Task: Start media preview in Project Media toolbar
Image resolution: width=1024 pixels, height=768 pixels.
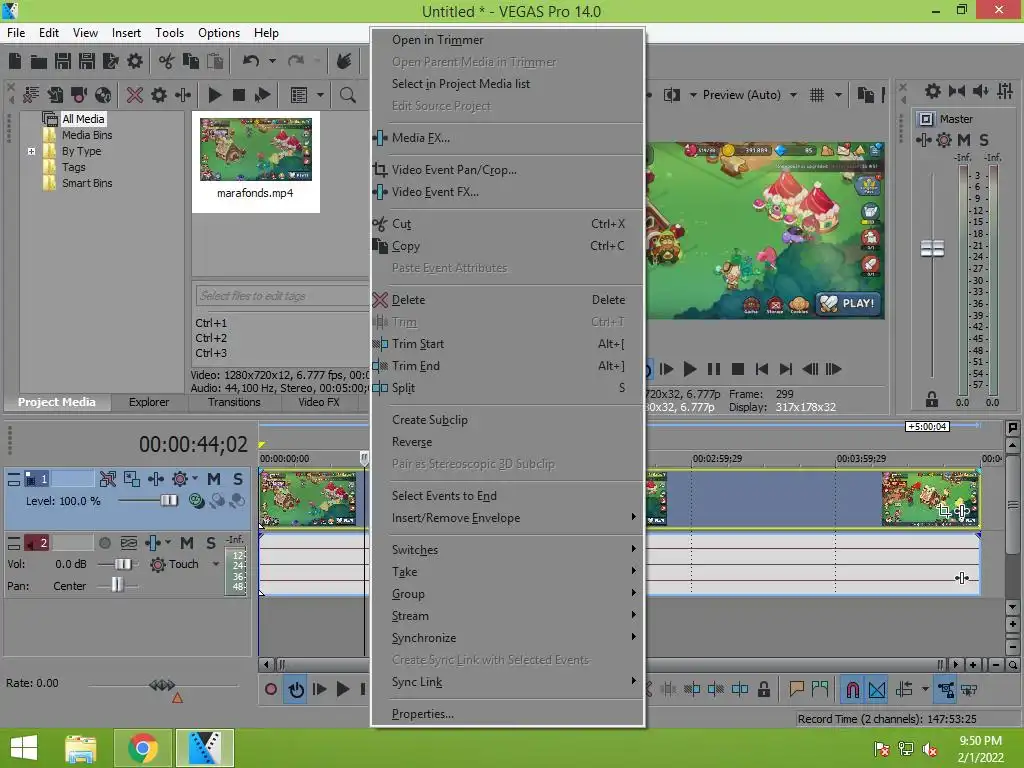Action: 214,95
